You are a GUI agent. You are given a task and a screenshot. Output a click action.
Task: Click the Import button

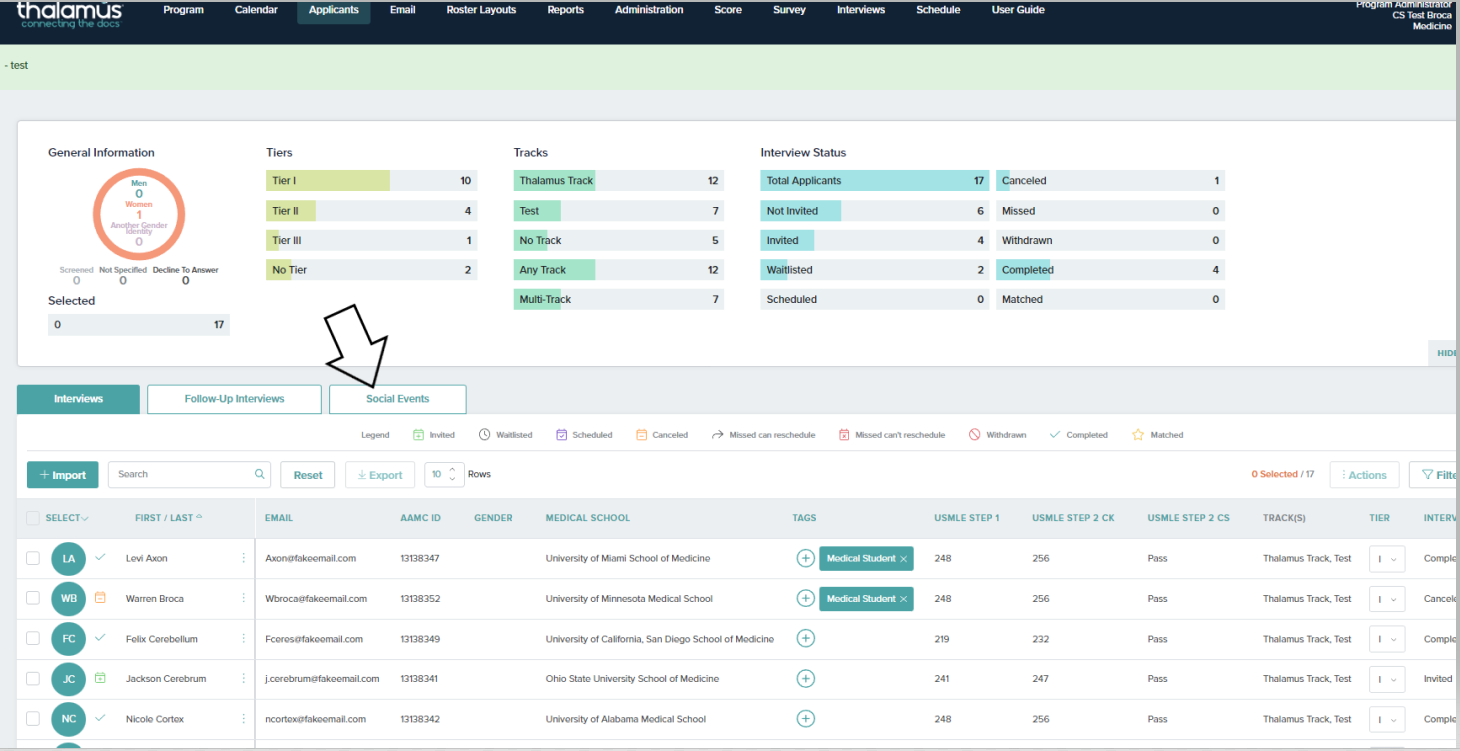point(63,475)
